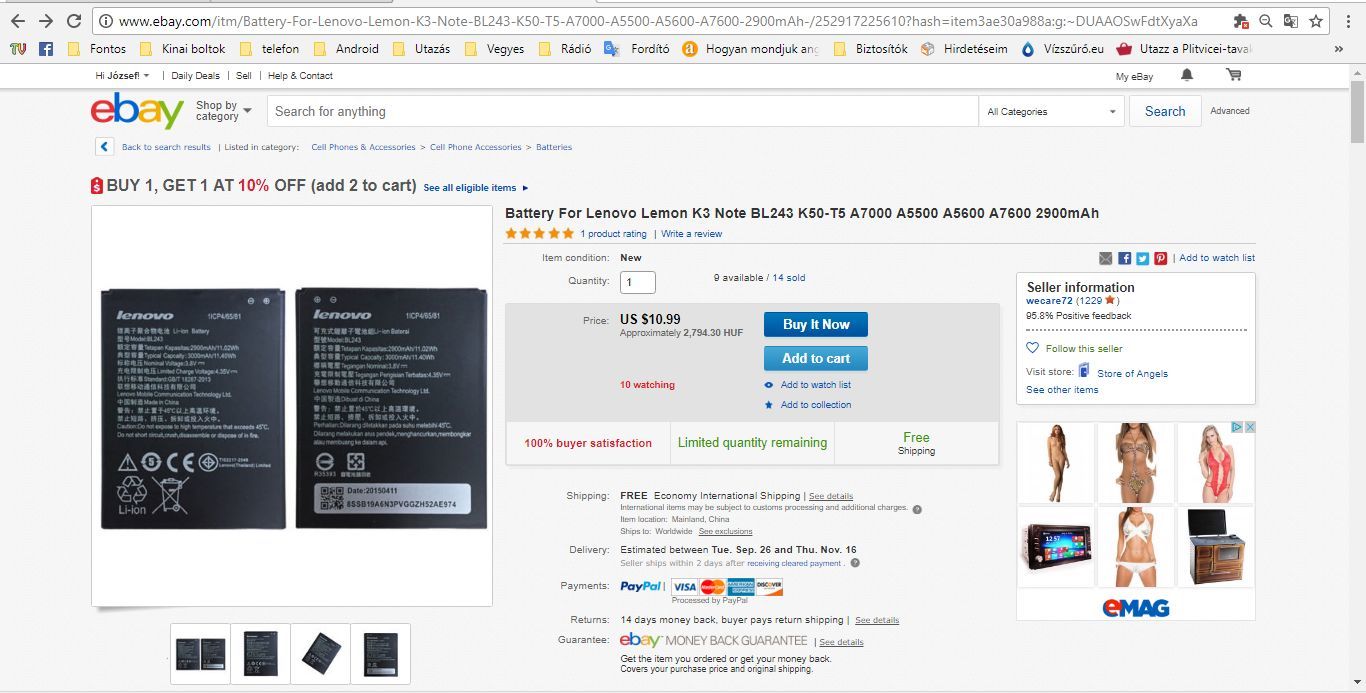The height and width of the screenshot is (693, 1366).
Task: Bookmark this page with the star icon
Action: pyautogui.click(x=1316, y=21)
